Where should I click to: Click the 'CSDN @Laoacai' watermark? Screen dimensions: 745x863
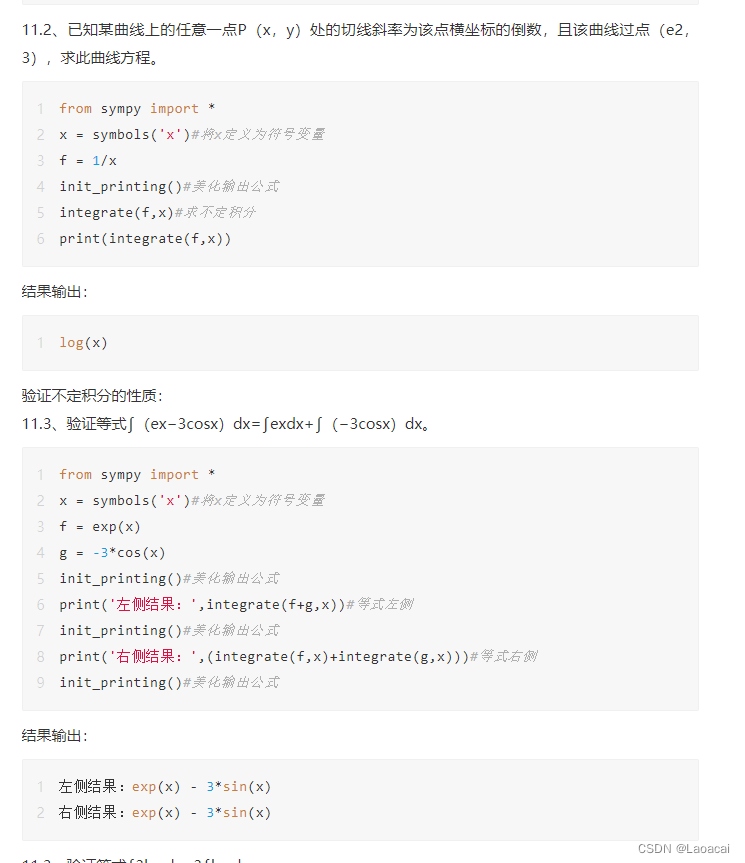(x=683, y=849)
